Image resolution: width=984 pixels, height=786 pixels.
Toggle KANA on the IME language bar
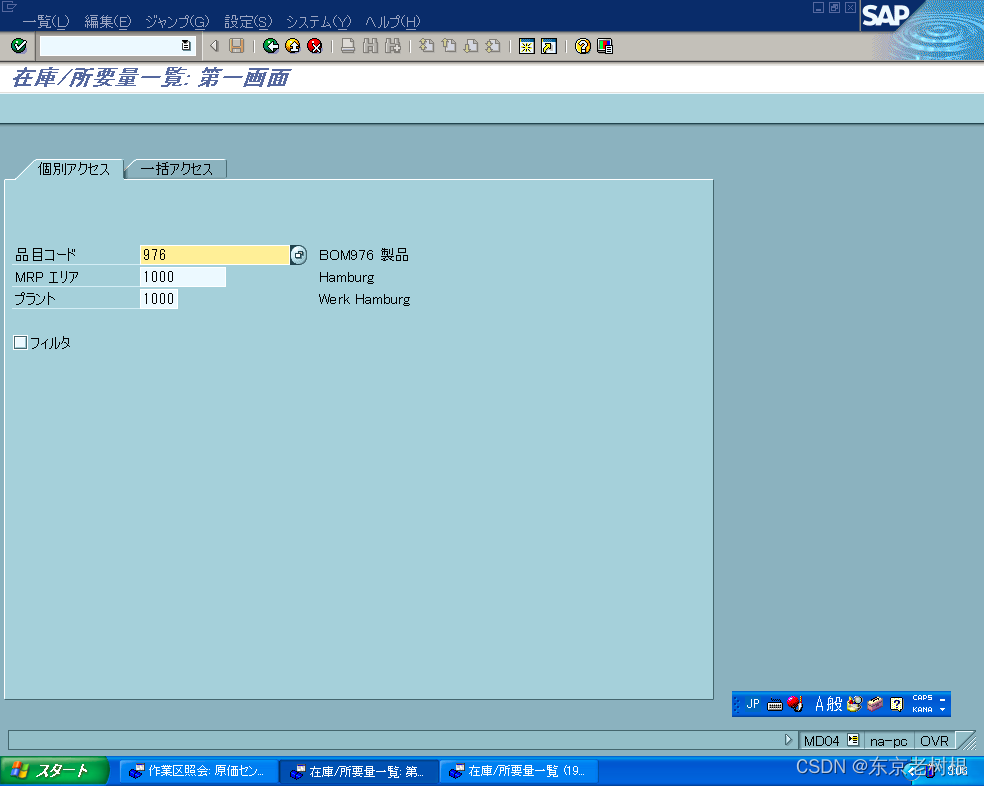click(x=922, y=709)
